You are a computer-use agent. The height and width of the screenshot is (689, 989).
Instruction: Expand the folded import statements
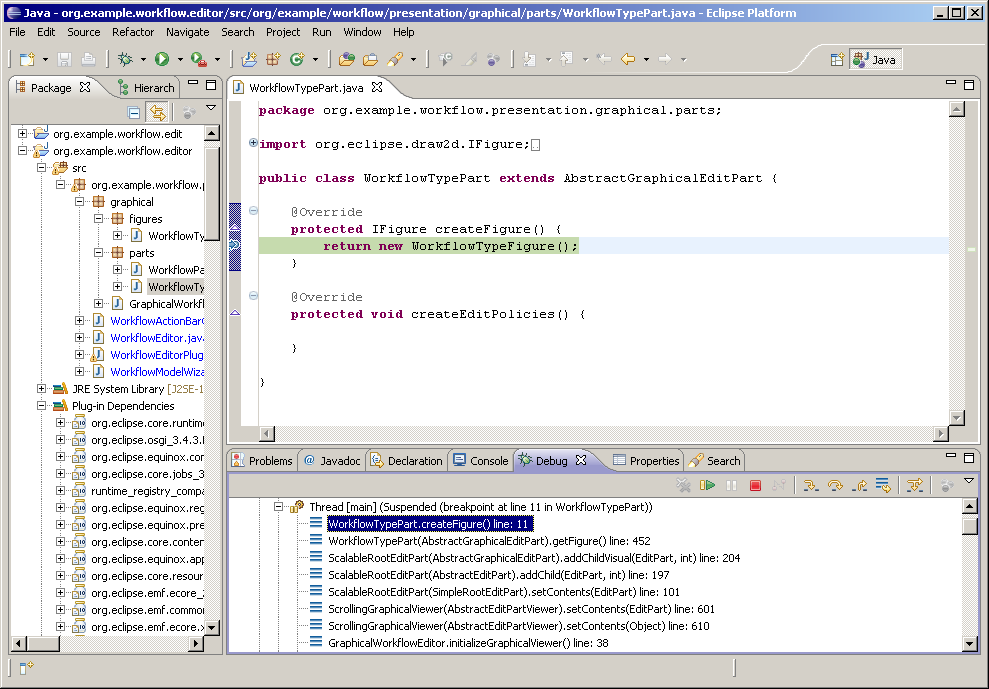(253, 144)
